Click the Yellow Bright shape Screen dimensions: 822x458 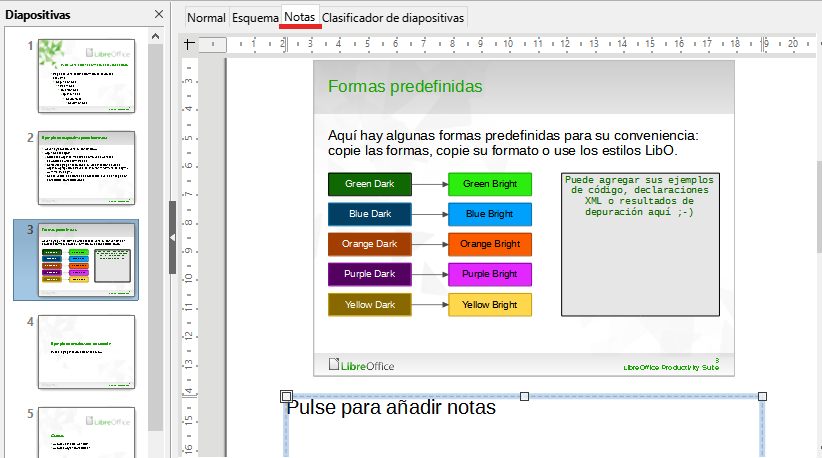pos(490,304)
